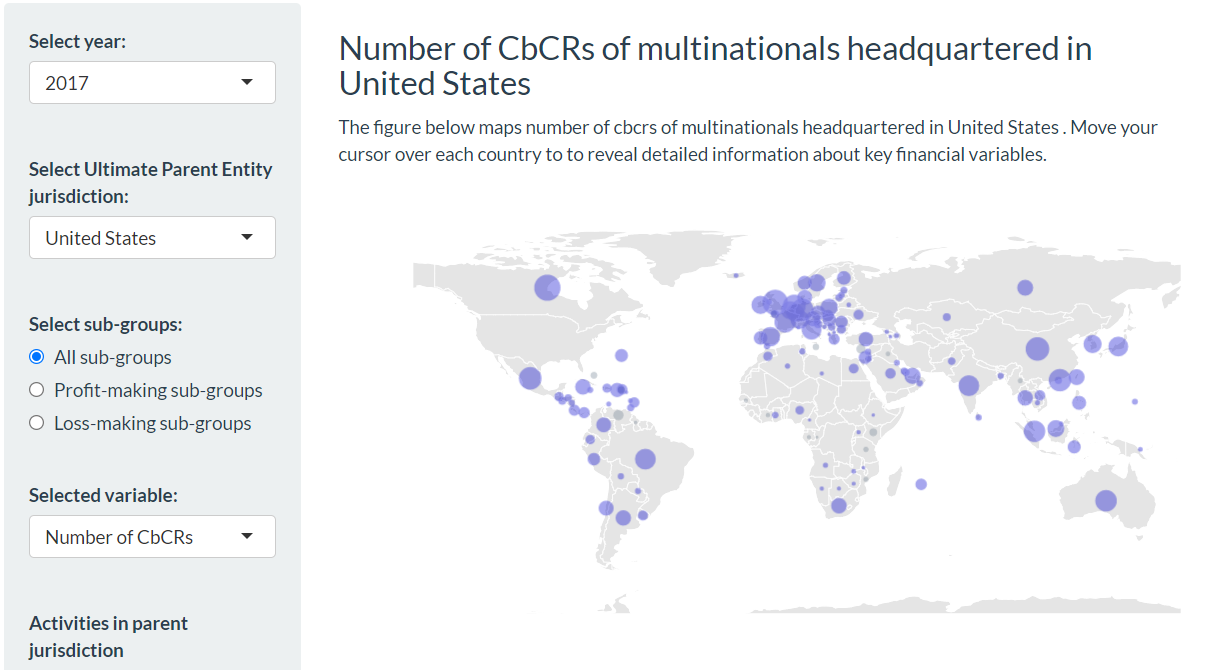
Task: Open the Selected variable dropdown
Action: click(152, 537)
